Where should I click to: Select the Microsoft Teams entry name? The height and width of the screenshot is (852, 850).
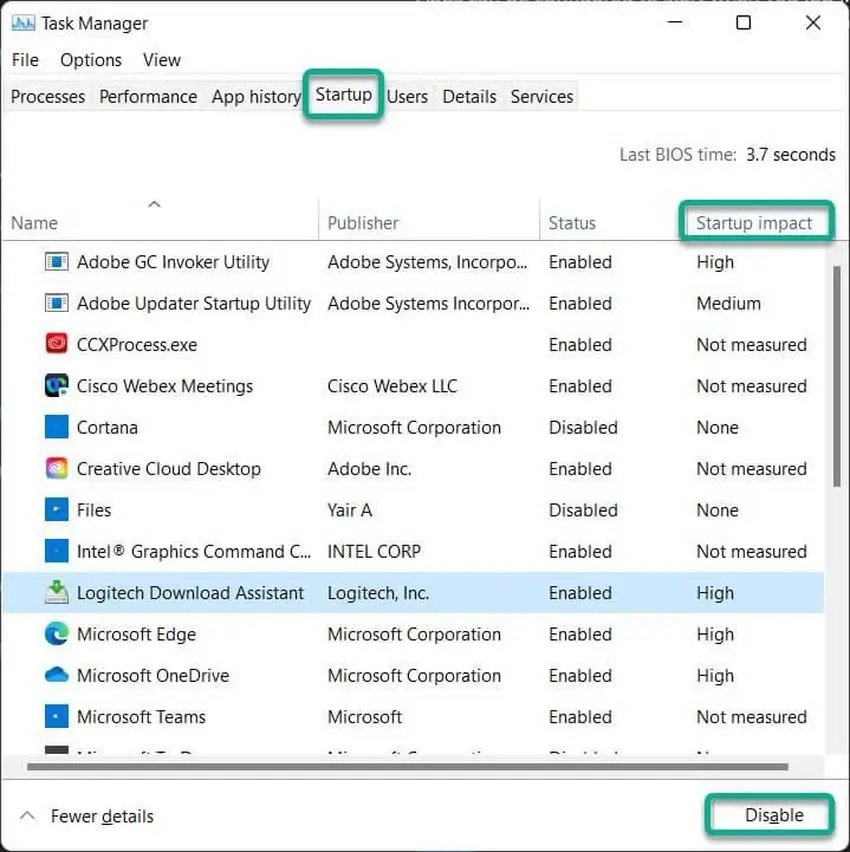[x=141, y=717]
